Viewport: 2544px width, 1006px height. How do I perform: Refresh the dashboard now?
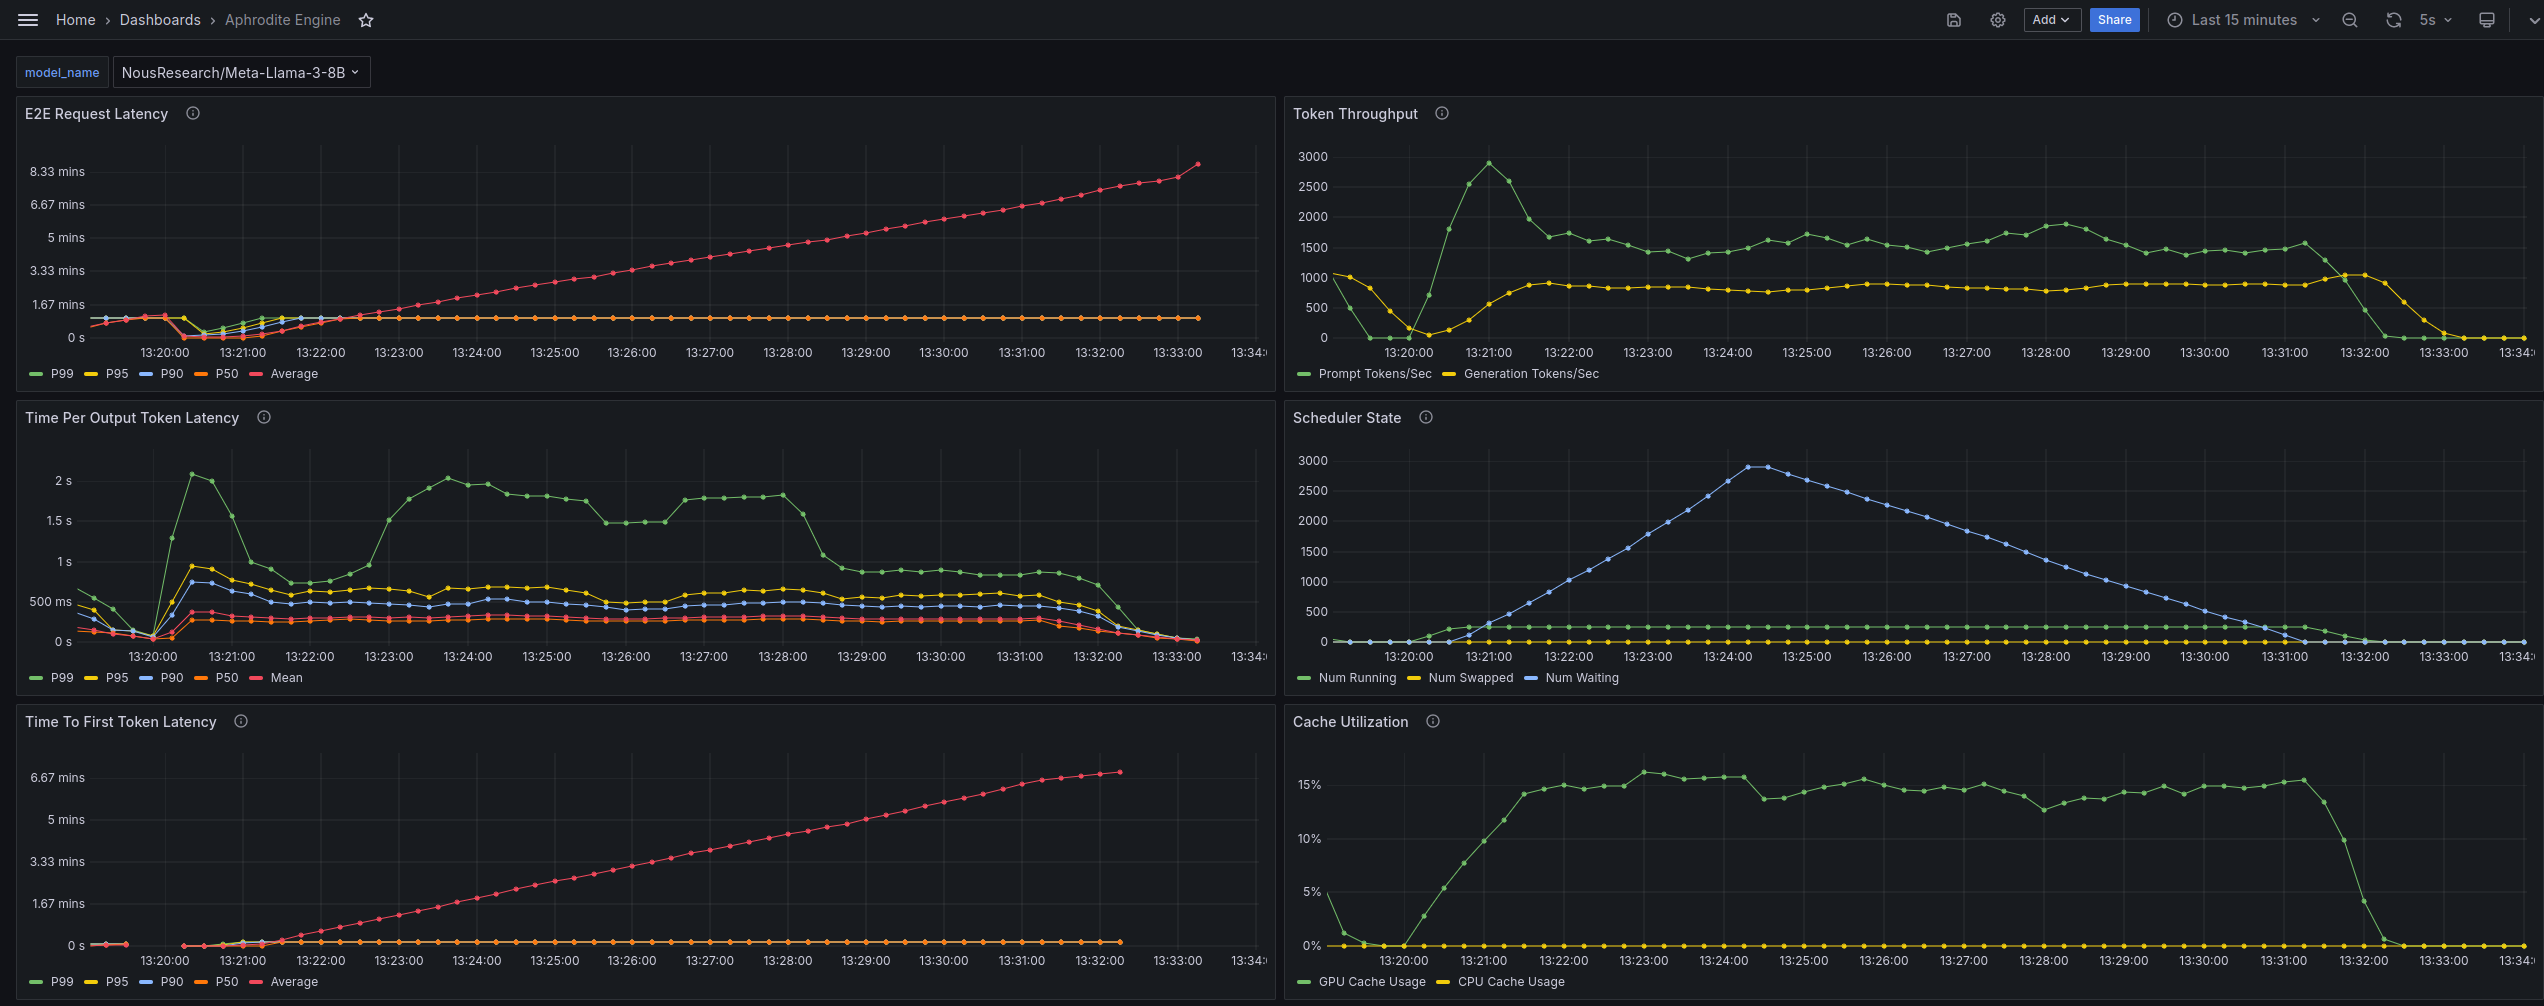(2394, 20)
